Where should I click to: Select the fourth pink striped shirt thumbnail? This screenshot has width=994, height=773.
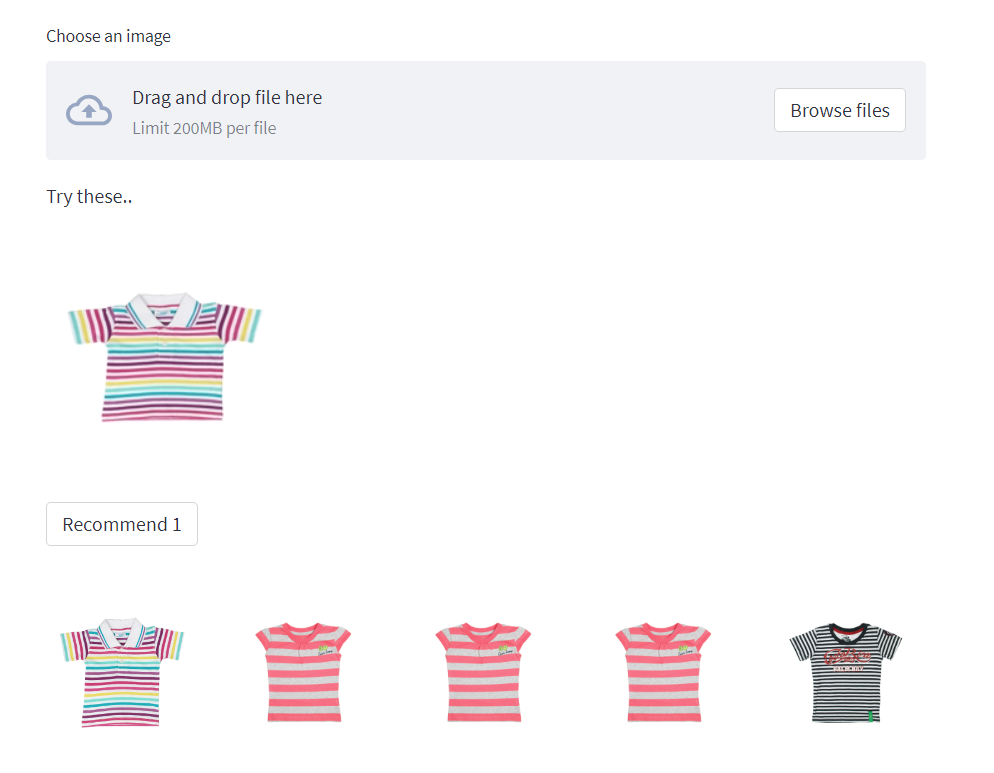(x=664, y=670)
